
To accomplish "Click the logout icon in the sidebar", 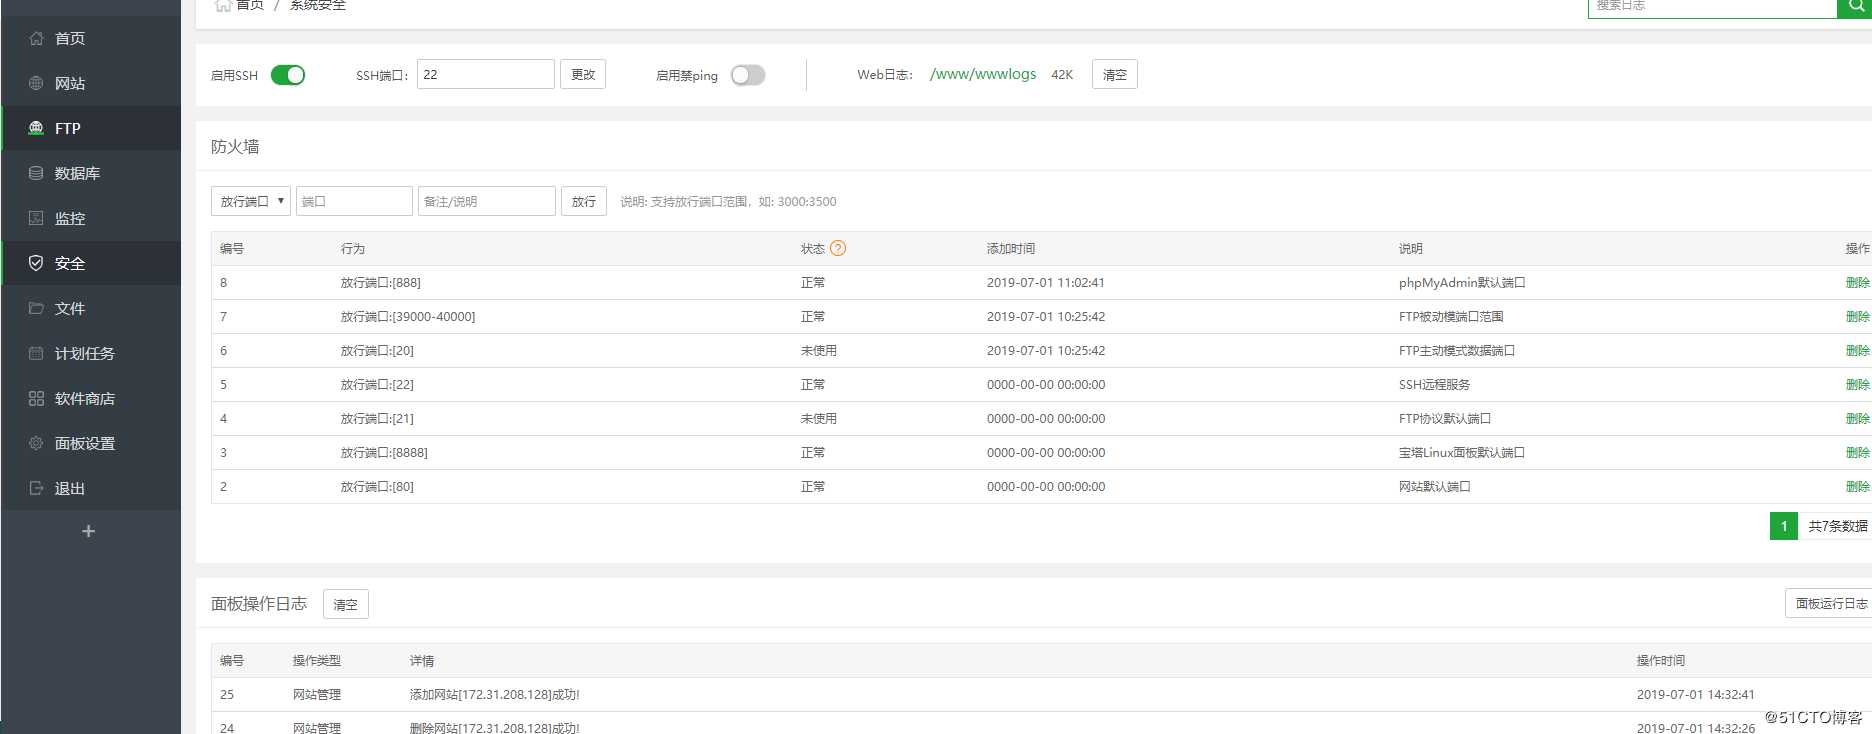I will tap(36, 488).
